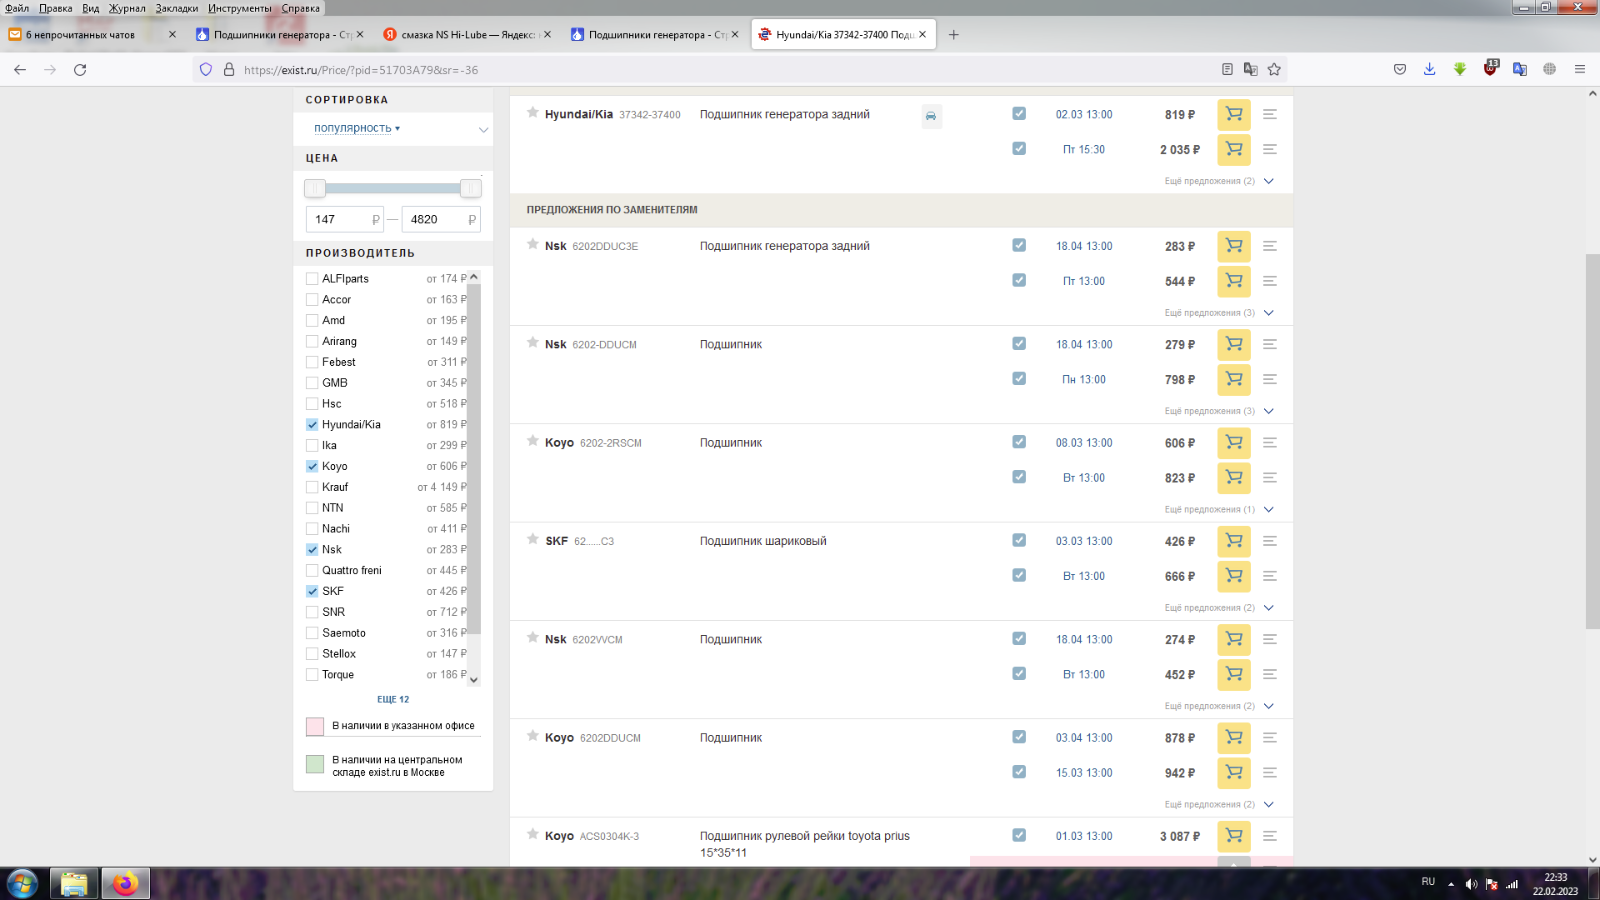Viewport: 1600px width, 900px height.
Task: Check the ALFIparts manufacturer filter
Action: coord(312,279)
